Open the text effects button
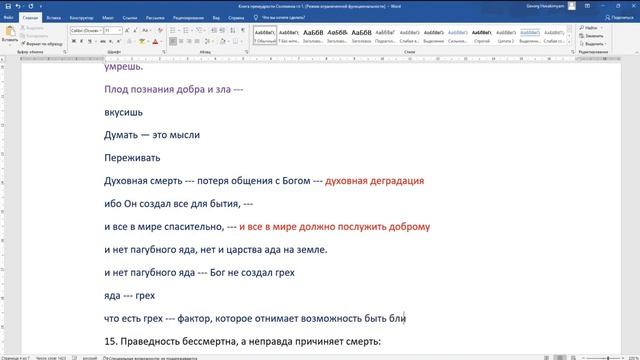The height and width of the screenshot is (360, 640). coord(129,41)
